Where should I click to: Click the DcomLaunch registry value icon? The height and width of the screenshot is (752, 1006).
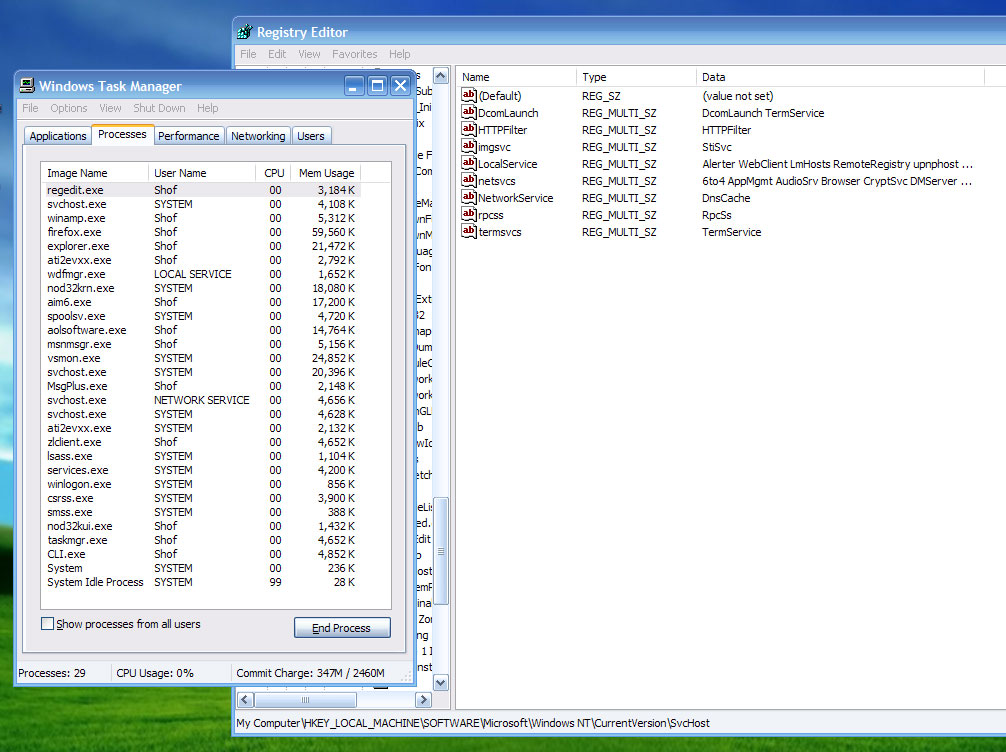[x=469, y=112]
